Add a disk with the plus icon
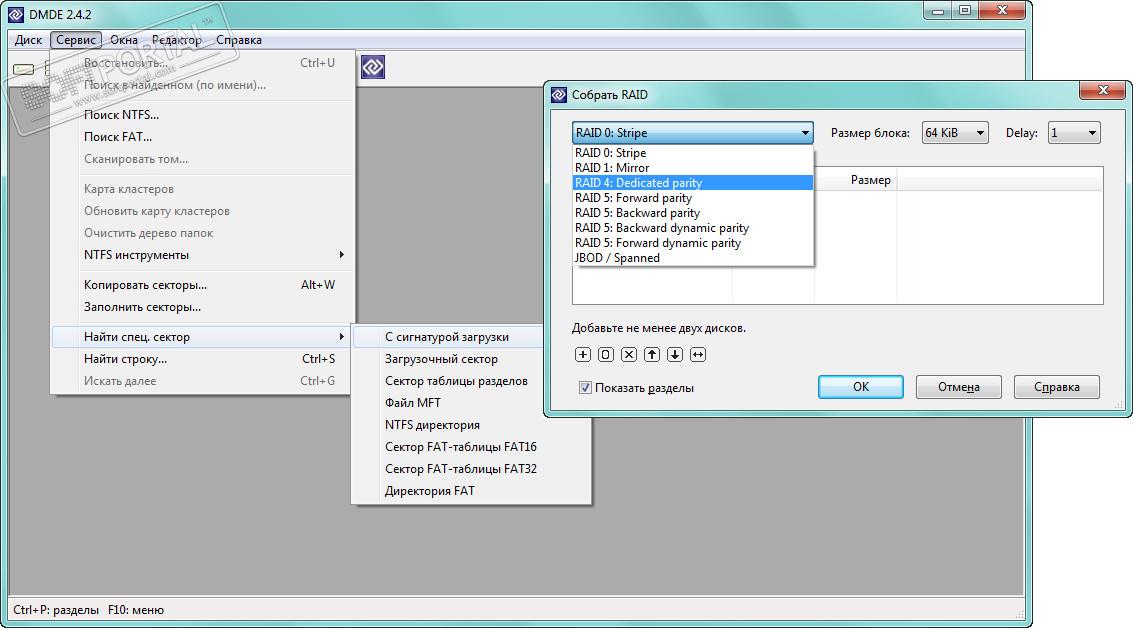1133x628 pixels. (x=583, y=354)
